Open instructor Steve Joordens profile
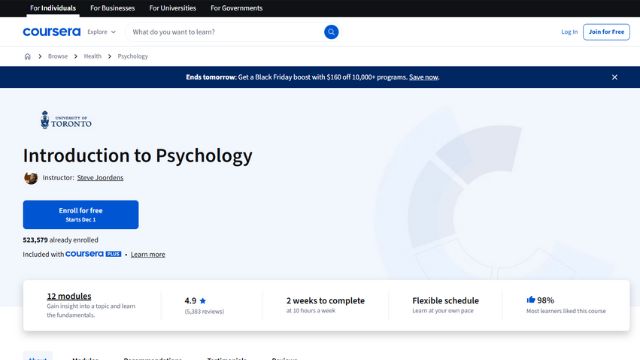The width and height of the screenshot is (640, 360). coord(100,178)
